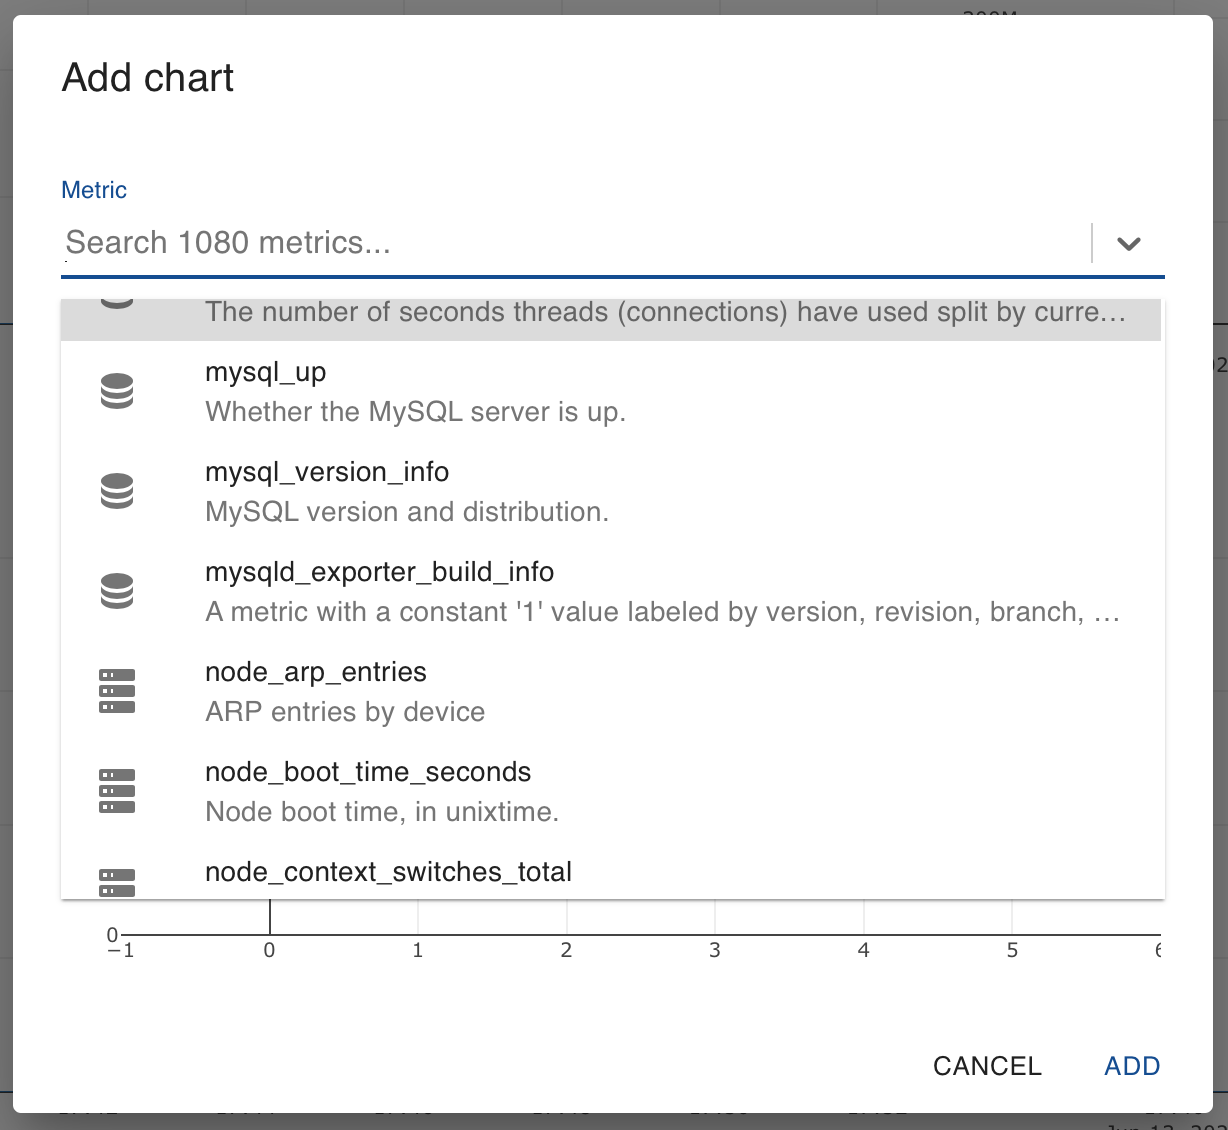Click the Add chart dialog title
The width and height of the screenshot is (1228, 1130).
[148, 78]
